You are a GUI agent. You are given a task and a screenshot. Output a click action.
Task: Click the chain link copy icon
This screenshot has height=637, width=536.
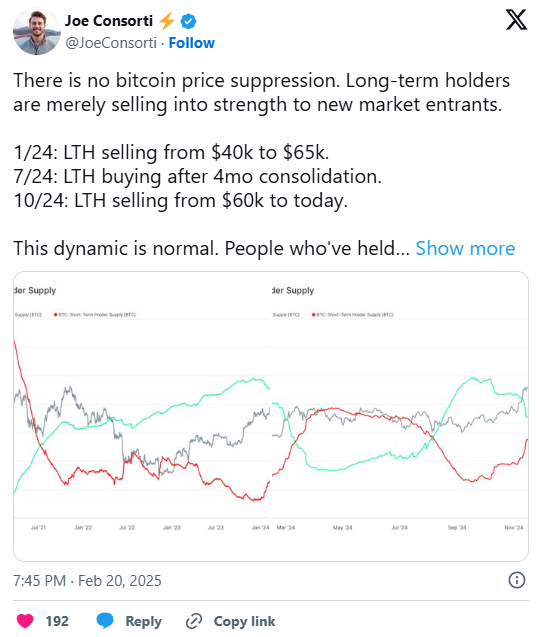[x=194, y=621]
